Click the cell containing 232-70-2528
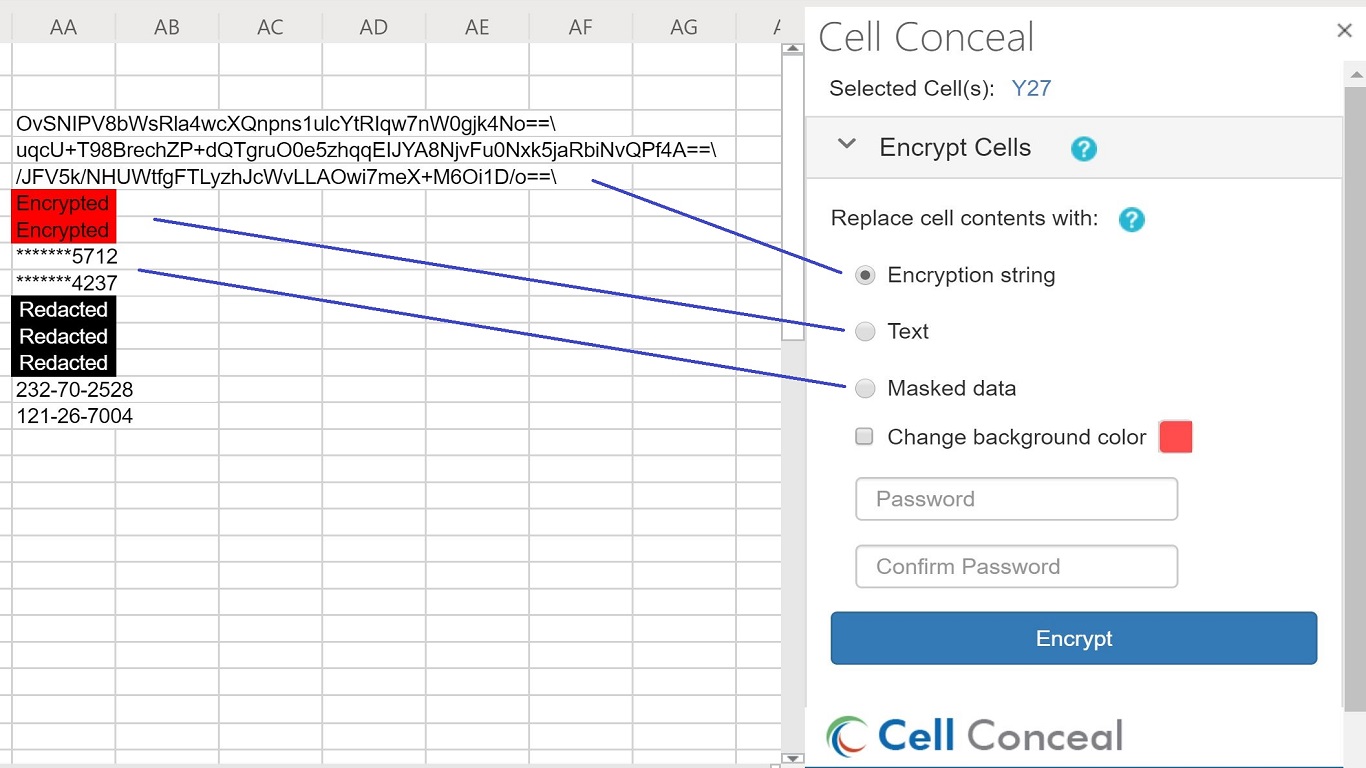 64,389
